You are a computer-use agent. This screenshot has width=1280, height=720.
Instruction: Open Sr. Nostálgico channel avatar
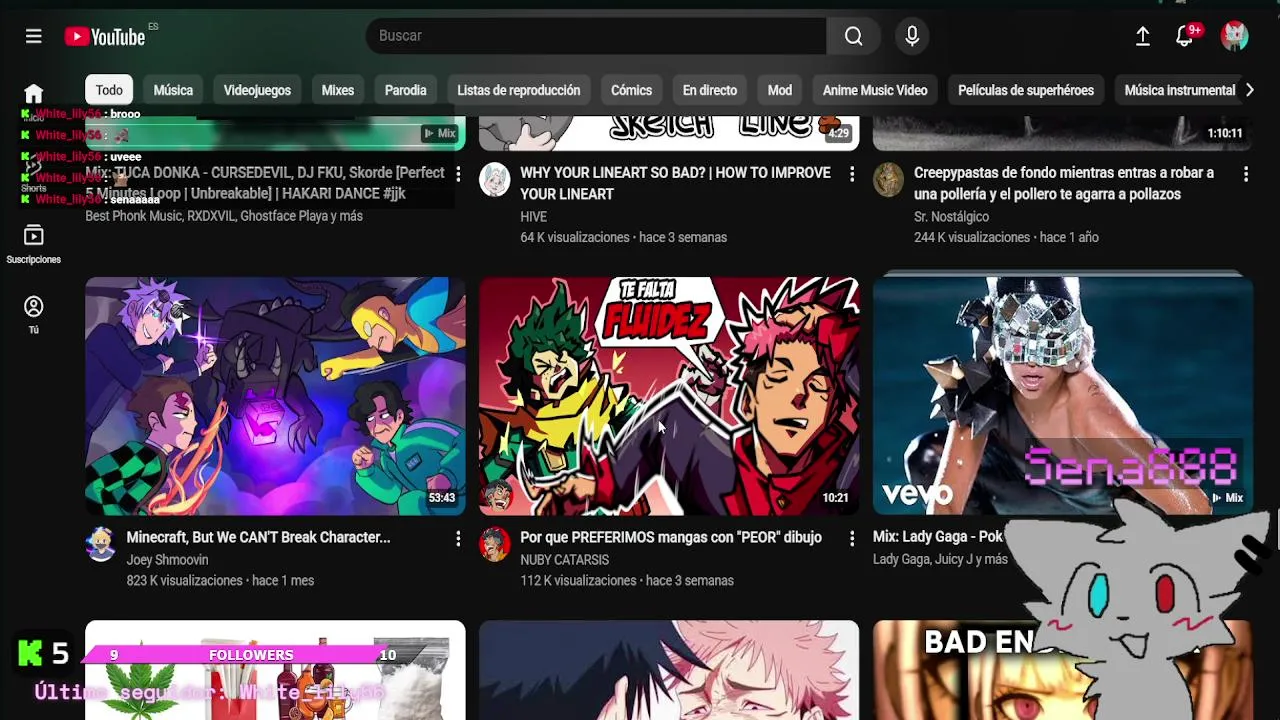[x=889, y=180]
